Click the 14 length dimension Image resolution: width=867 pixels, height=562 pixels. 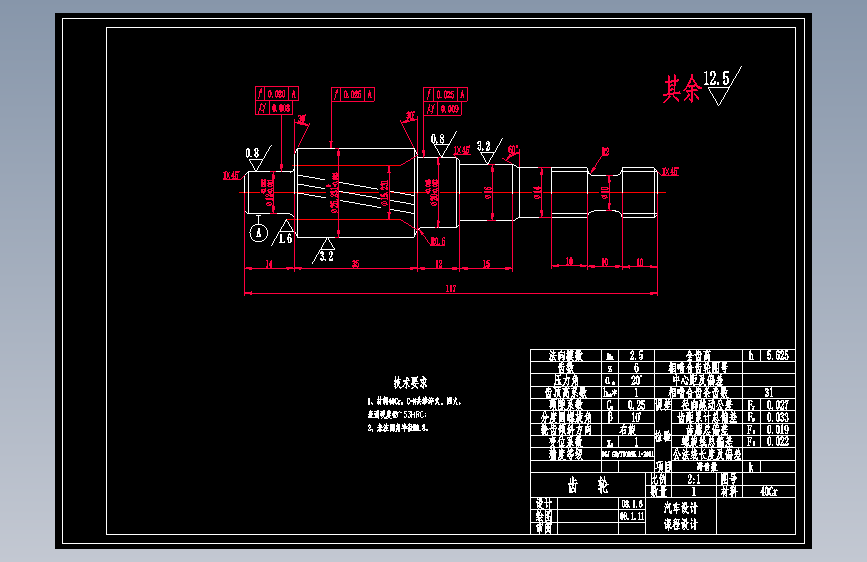(x=269, y=264)
